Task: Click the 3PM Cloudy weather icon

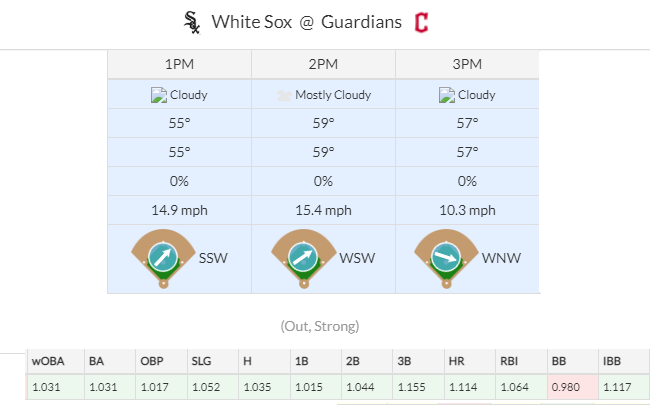Action: point(446,95)
